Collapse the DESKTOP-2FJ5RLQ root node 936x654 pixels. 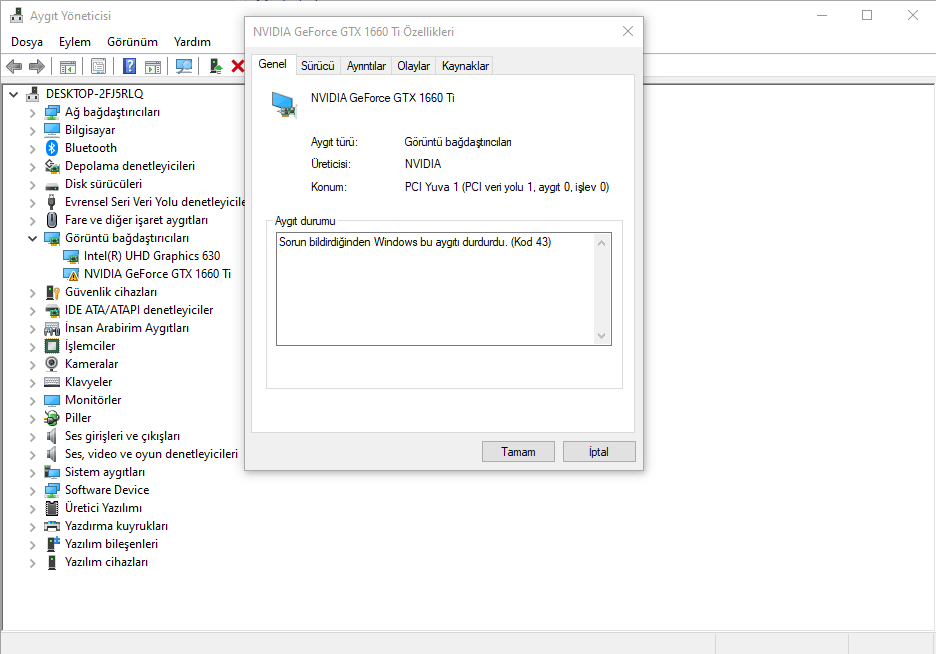pos(14,94)
